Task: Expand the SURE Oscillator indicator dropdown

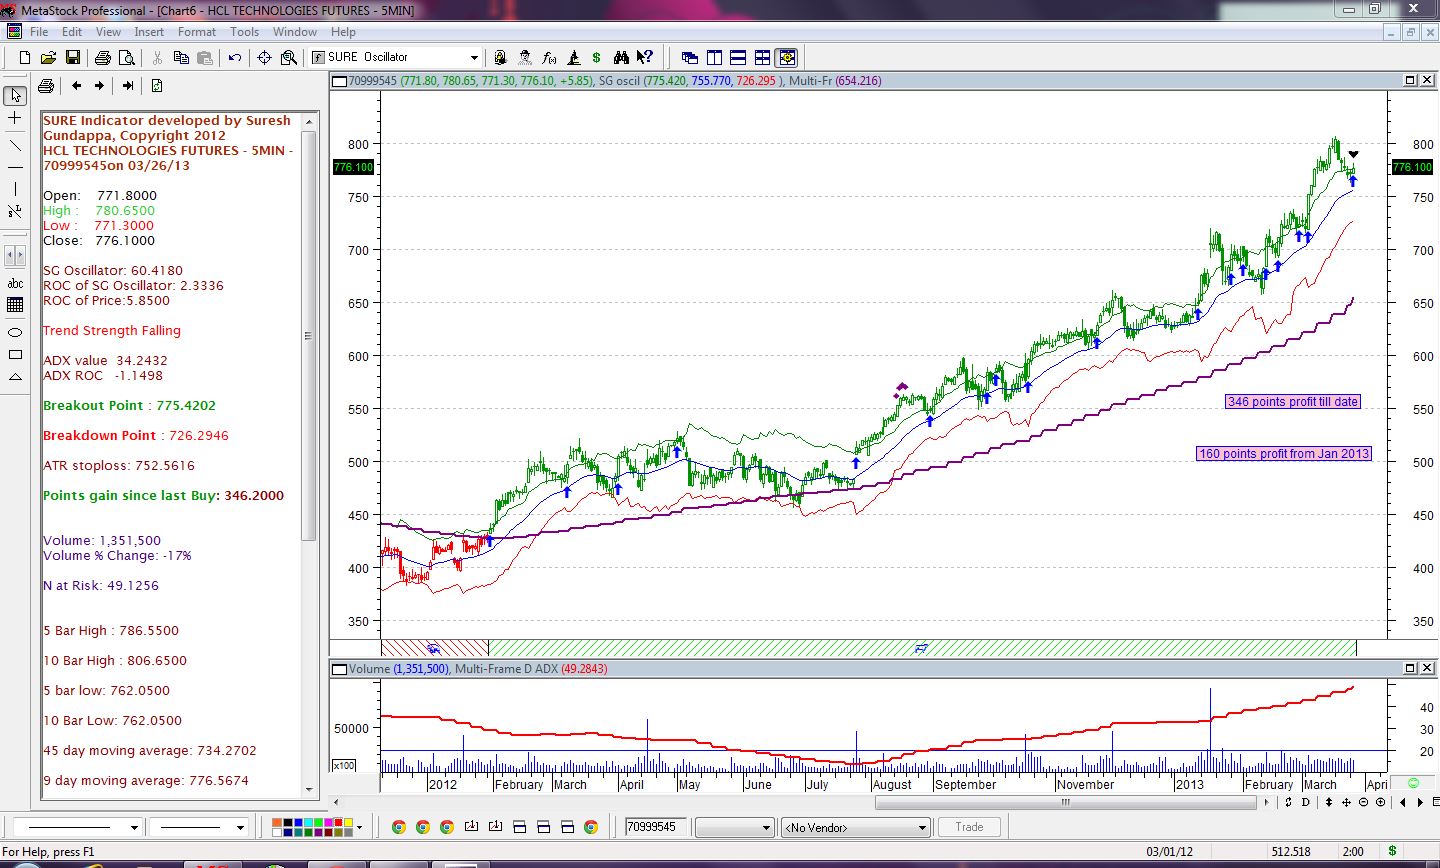Action: (x=475, y=58)
